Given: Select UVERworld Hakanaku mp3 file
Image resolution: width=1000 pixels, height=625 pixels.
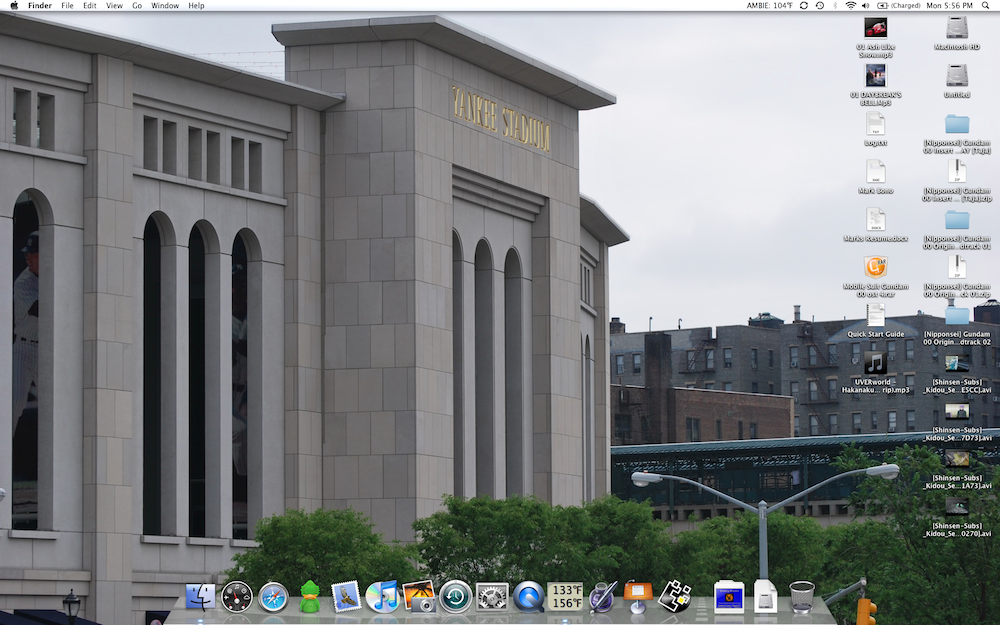Looking at the screenshot, I should [x=876, y=364].
